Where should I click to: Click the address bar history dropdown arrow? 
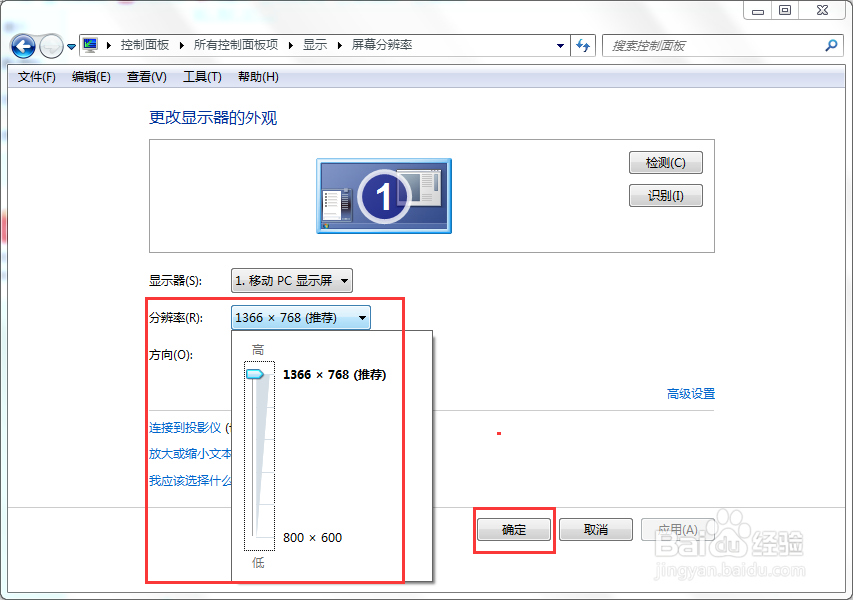pyautogui.click(x=561, y=45)
